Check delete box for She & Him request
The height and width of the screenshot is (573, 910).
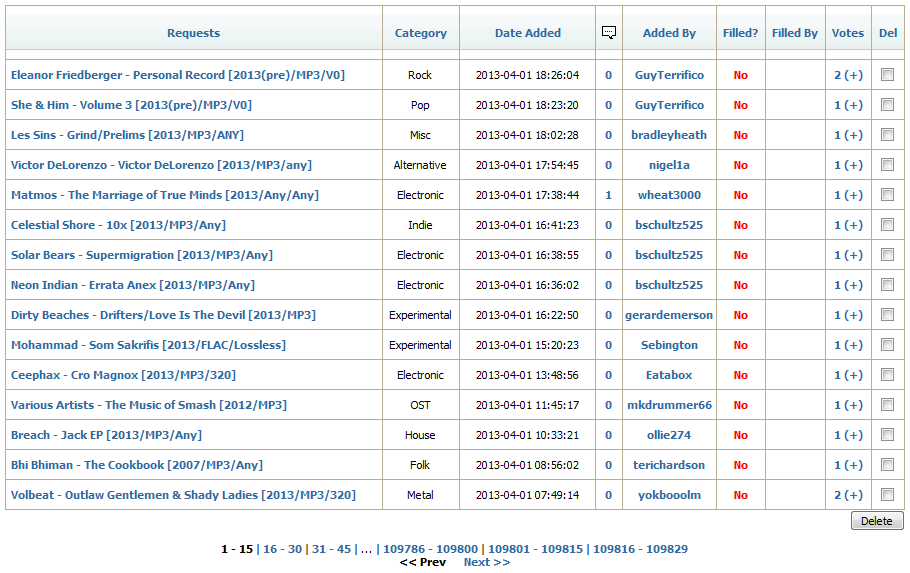(887, 104)
